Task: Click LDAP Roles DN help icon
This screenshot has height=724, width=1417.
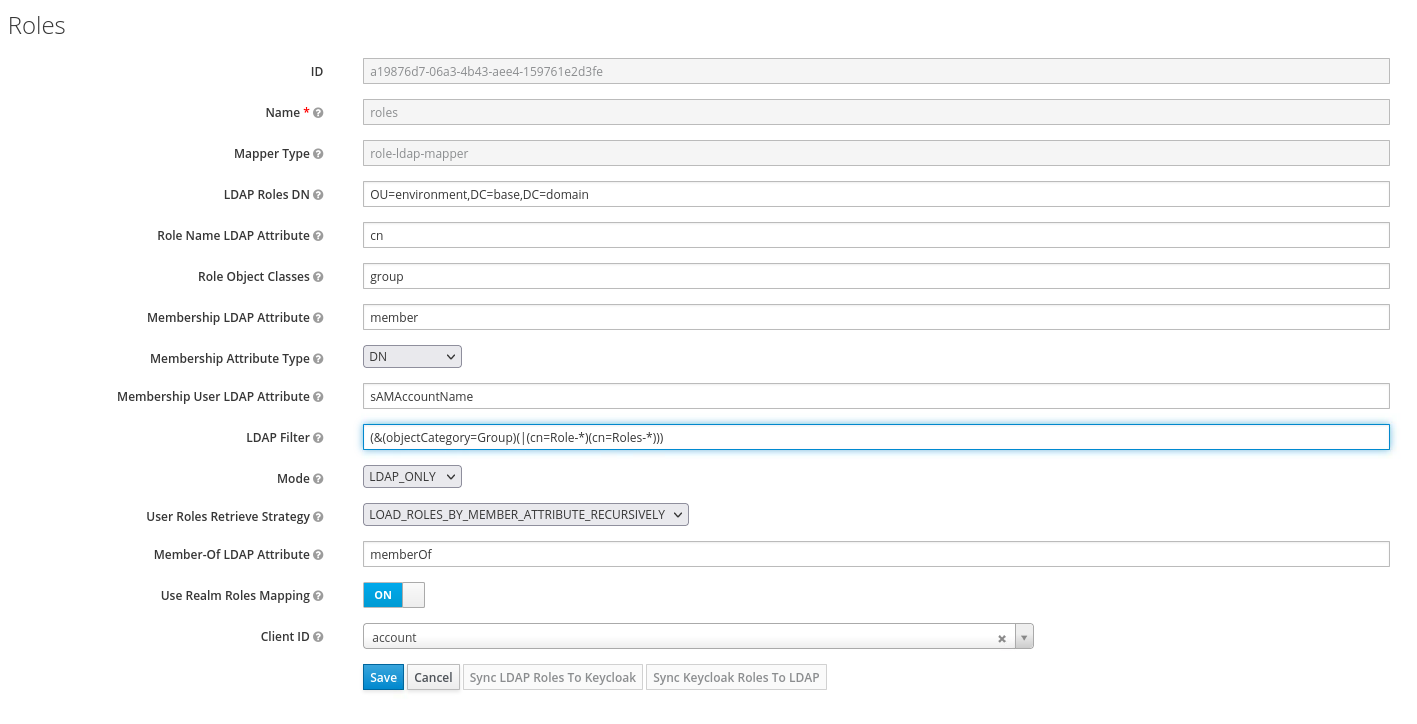Action: click(x=318, y=195)
